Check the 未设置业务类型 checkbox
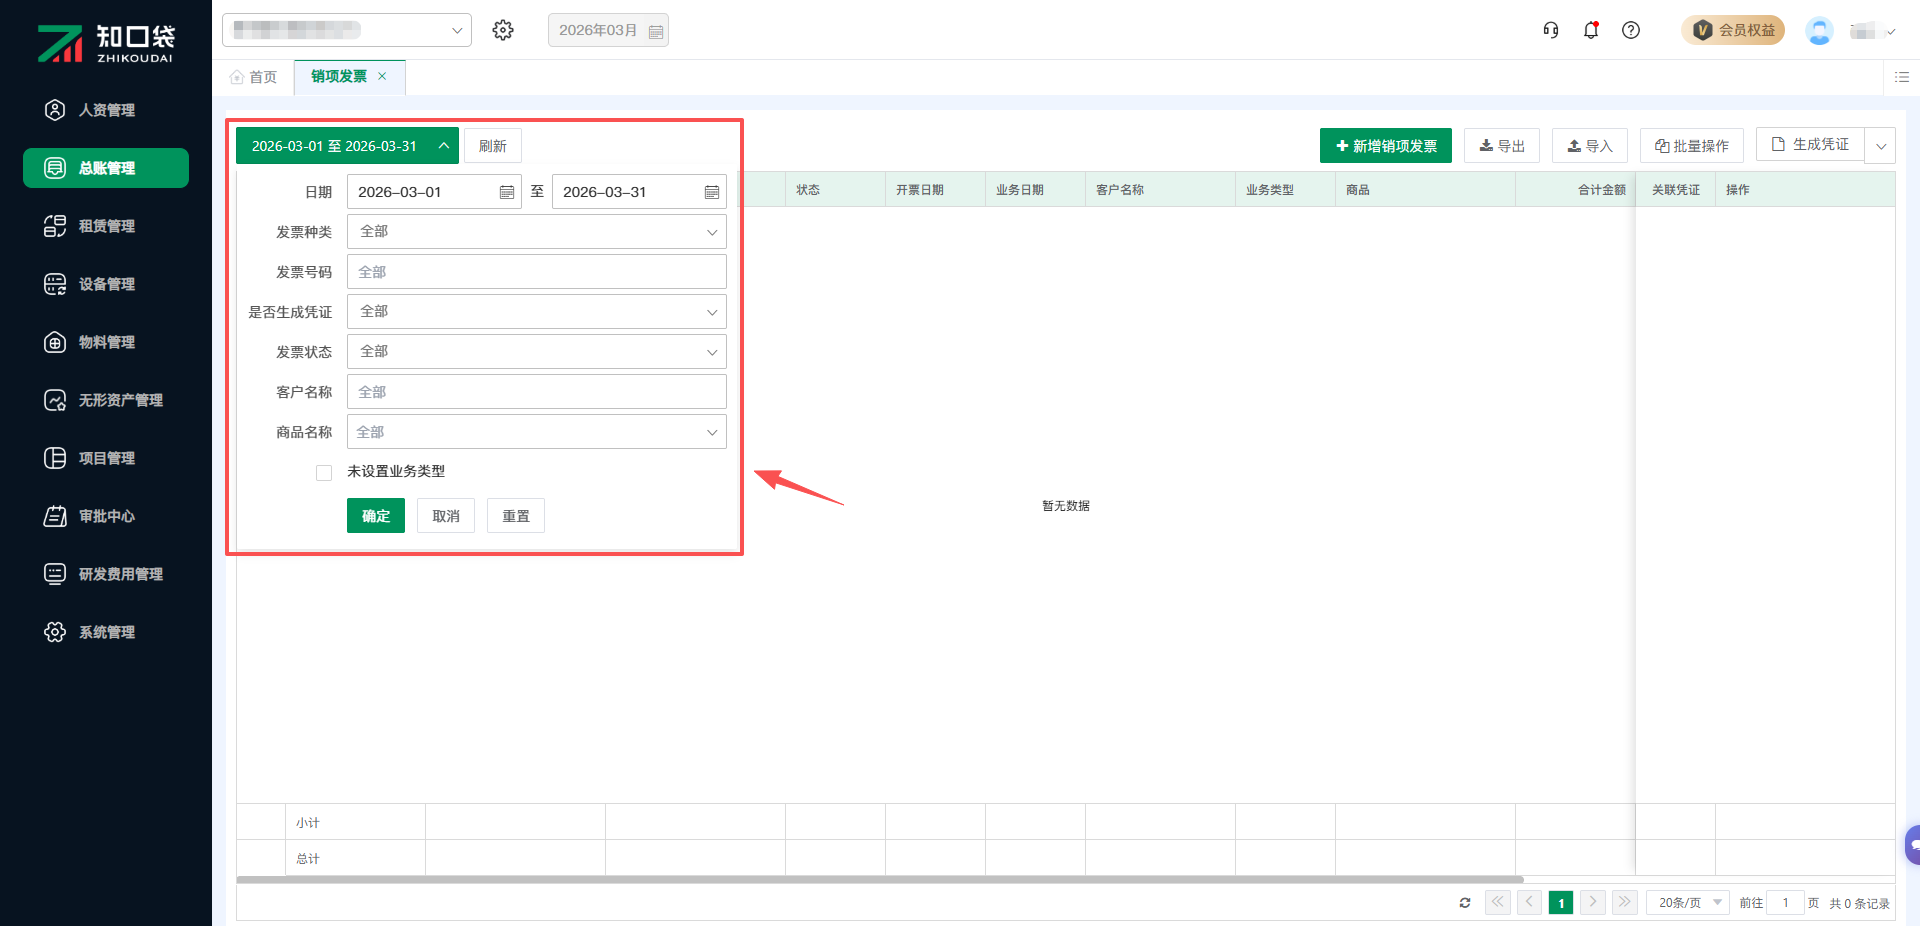Image resolution: width=1920 pixels, height=926 pixels. (324, 472)
